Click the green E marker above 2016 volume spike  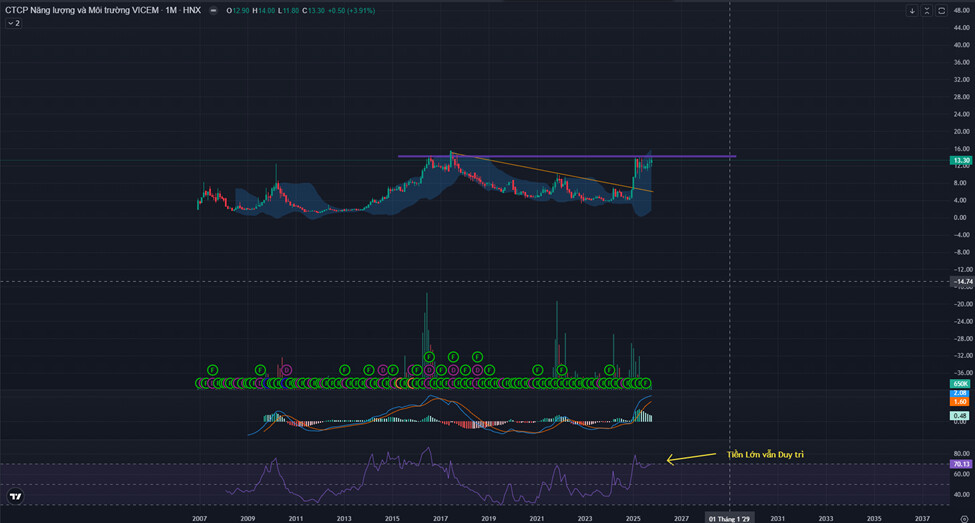[428, 357]
